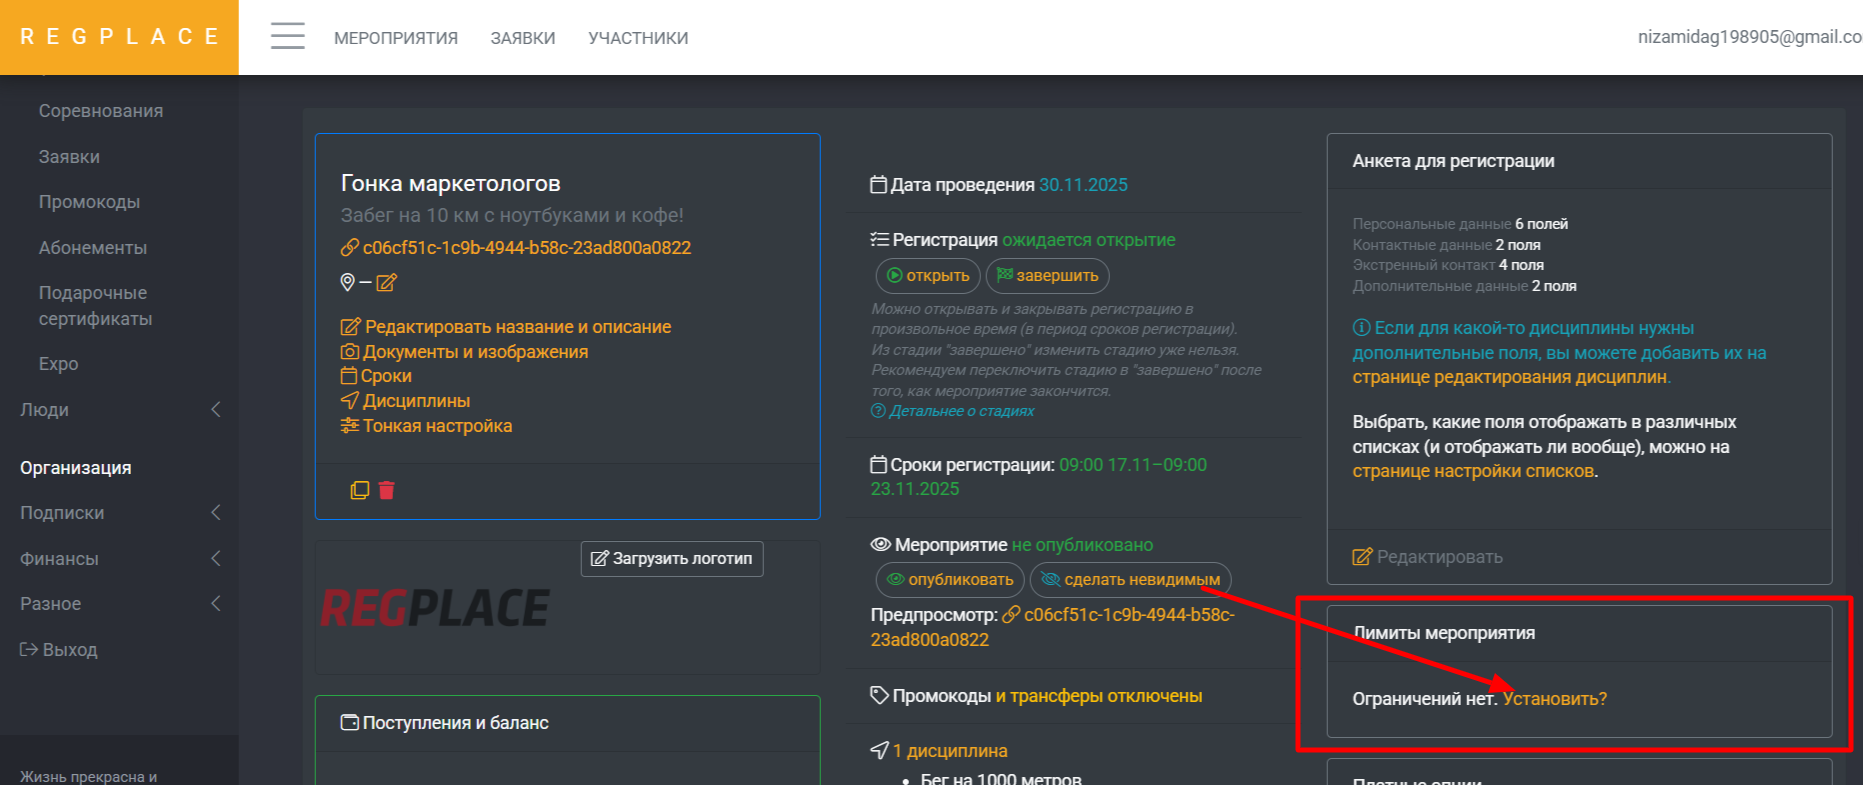The image size is (1863, 785).
Task: Go to Сроки settings link
Action: 377,376
